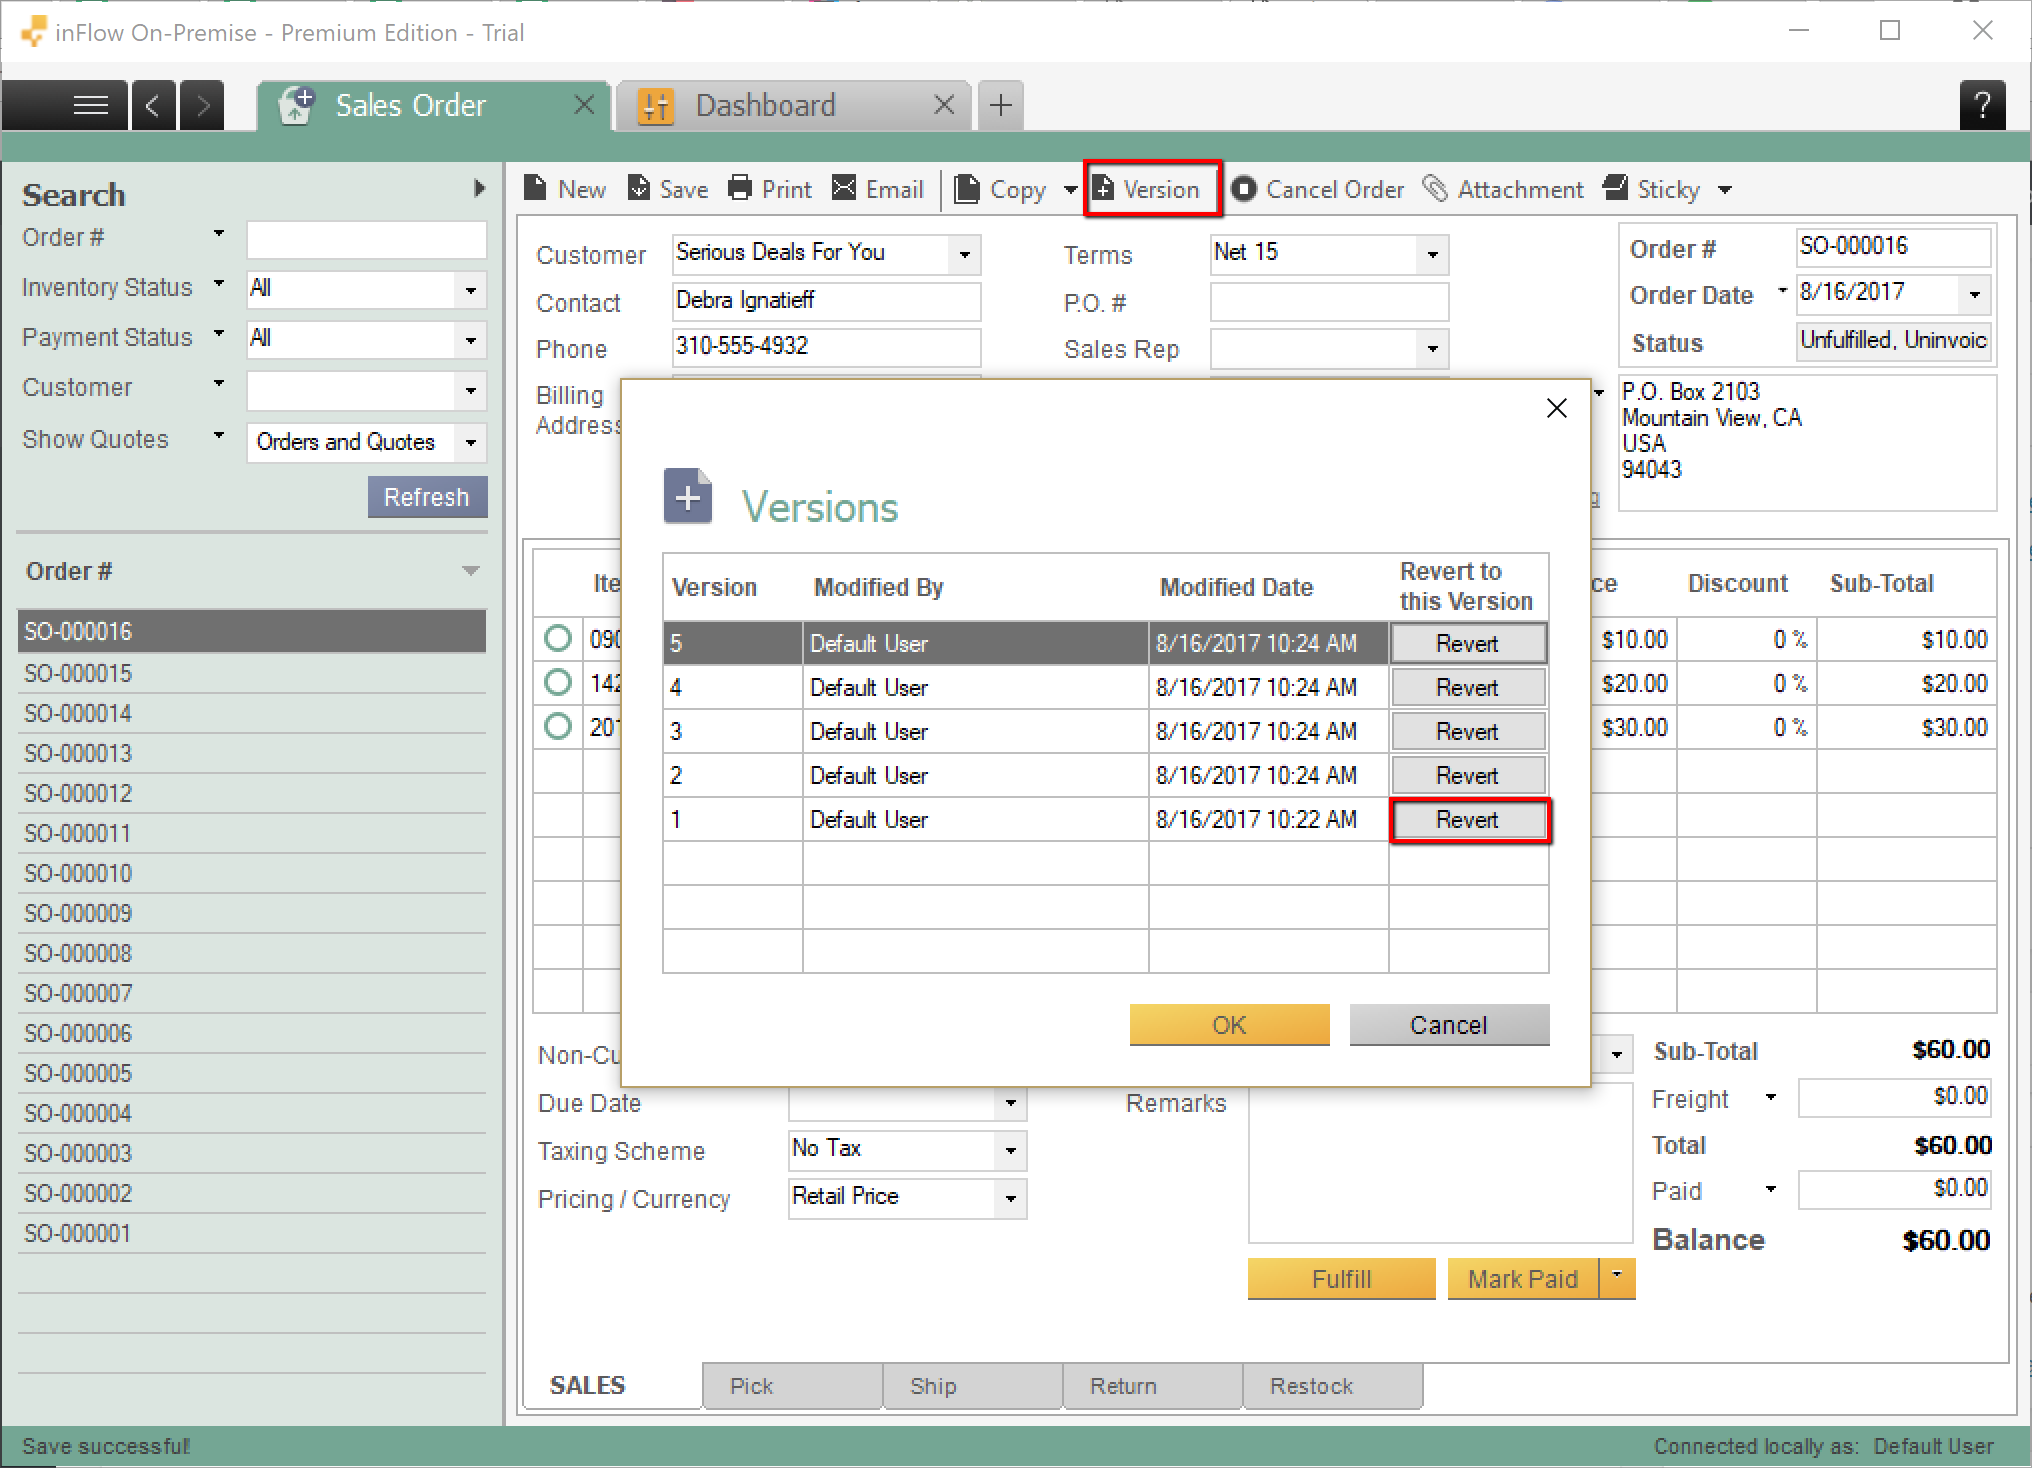Open the Return tab

click(x=1152, y=1385)
